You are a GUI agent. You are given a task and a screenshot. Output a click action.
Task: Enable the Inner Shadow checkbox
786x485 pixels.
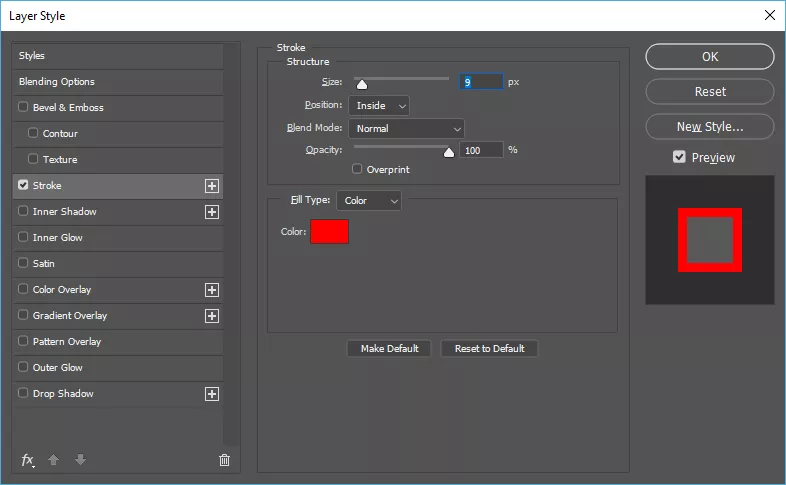(23, 211)
